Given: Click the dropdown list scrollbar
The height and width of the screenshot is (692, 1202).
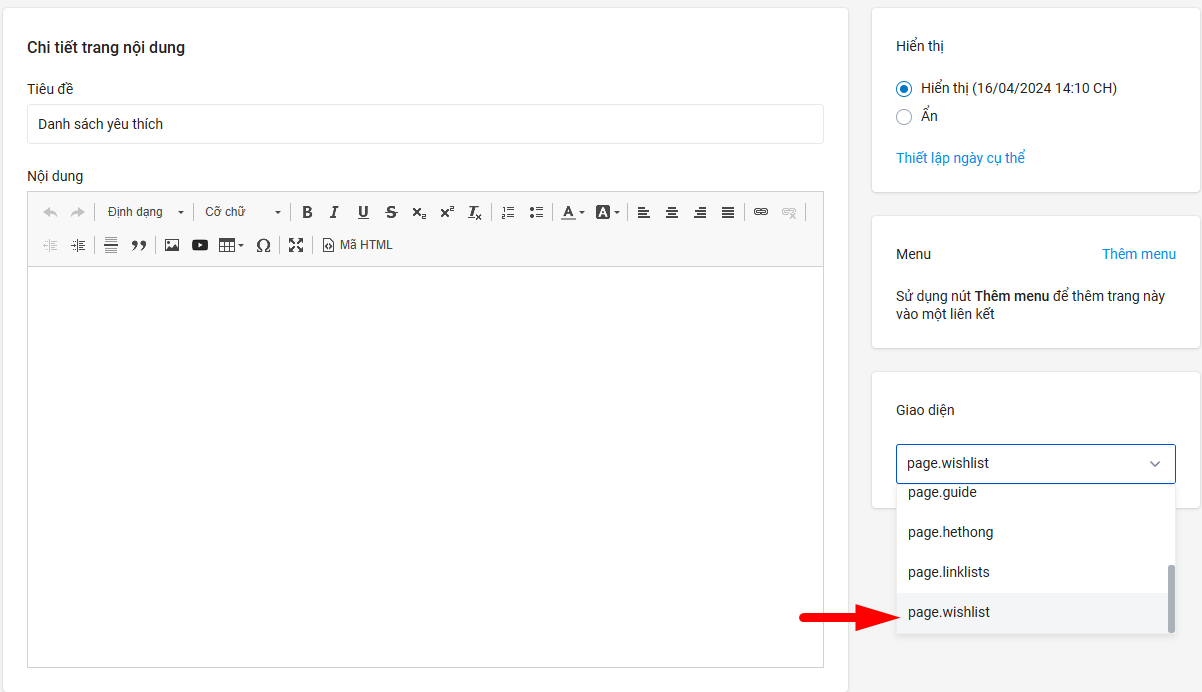Looking at the screenshot, I should coord(1171,598).
